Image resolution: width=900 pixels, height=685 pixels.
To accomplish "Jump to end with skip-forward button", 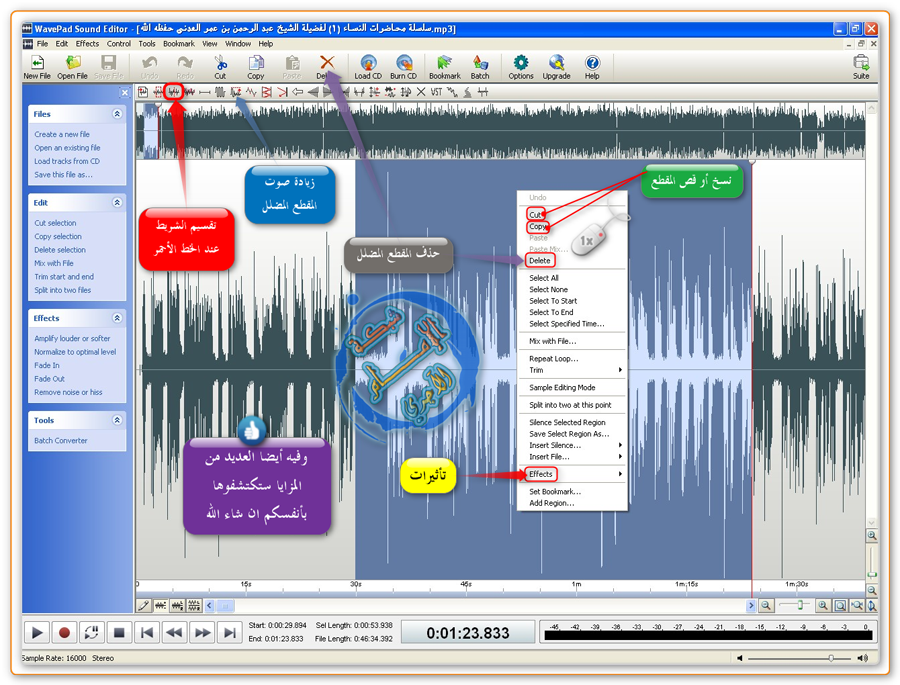I will tap(230, 633).
